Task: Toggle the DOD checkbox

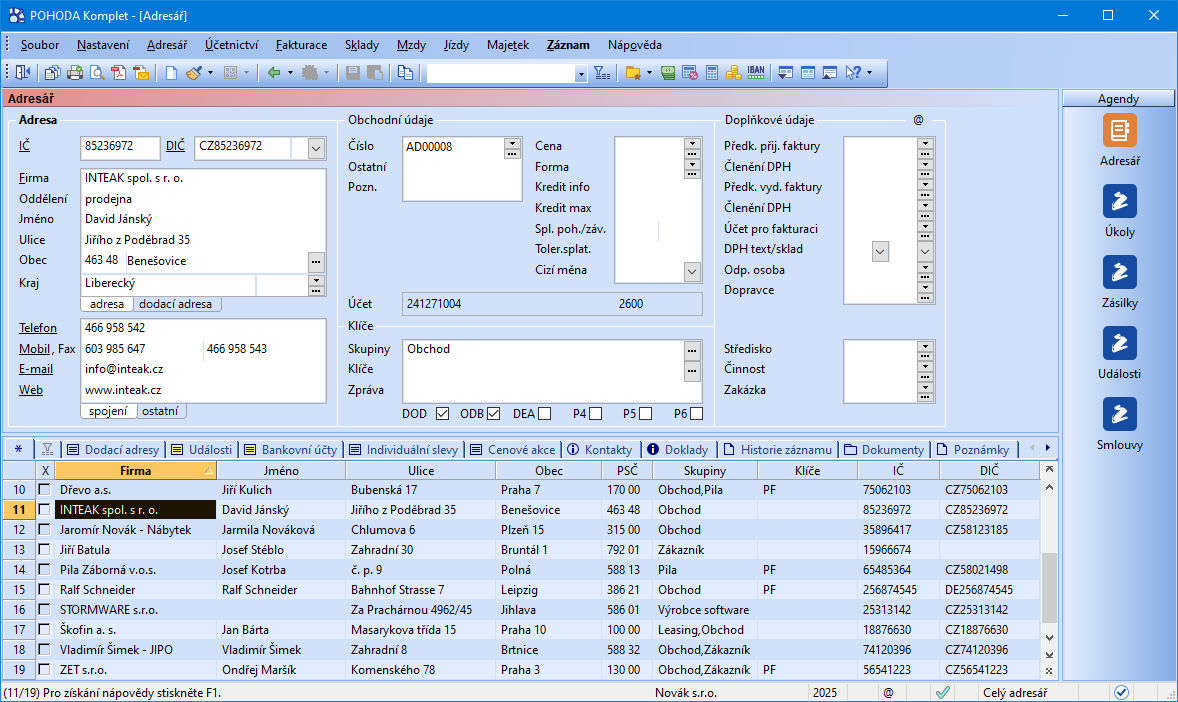Action: 443,413
